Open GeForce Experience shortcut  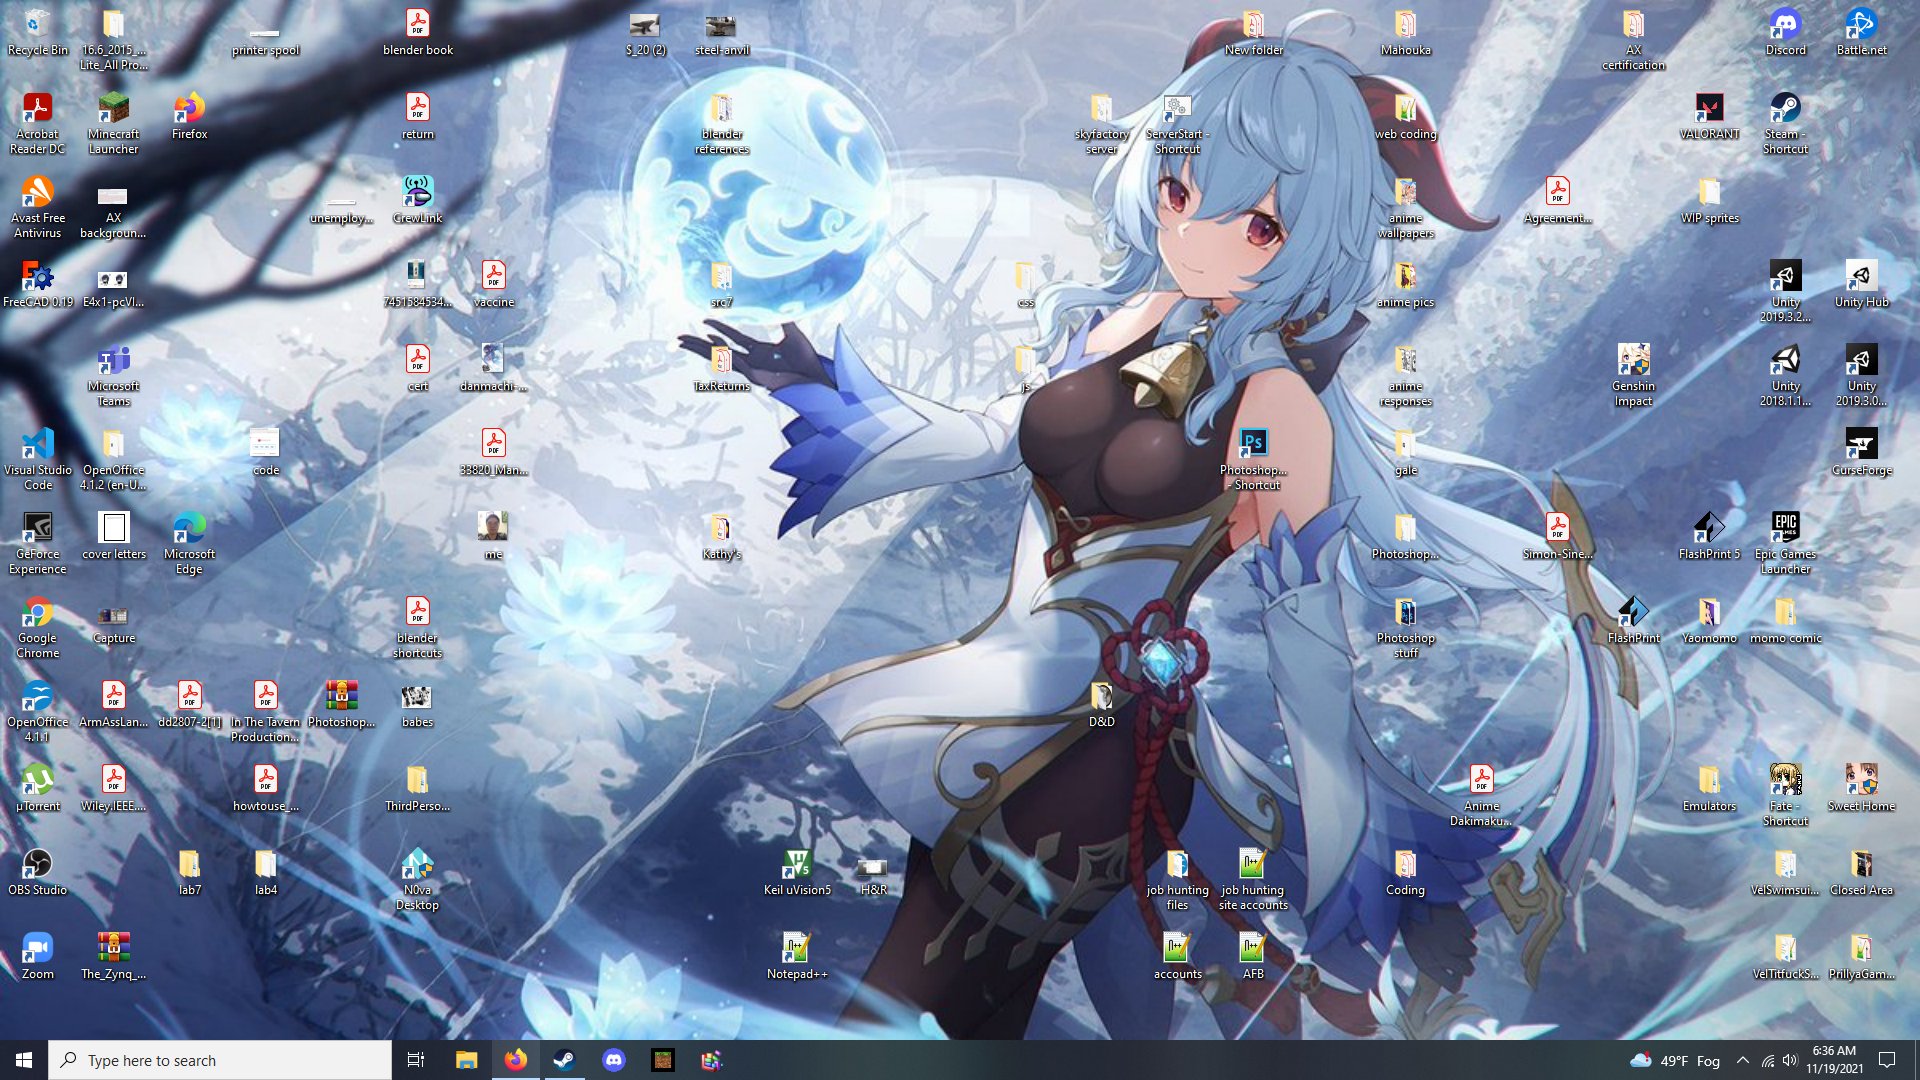pyautogui.click(x=37, y=543)
